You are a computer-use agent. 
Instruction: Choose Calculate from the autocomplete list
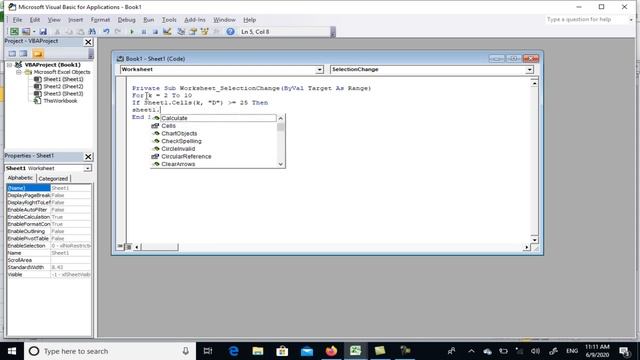pos(214,118)
